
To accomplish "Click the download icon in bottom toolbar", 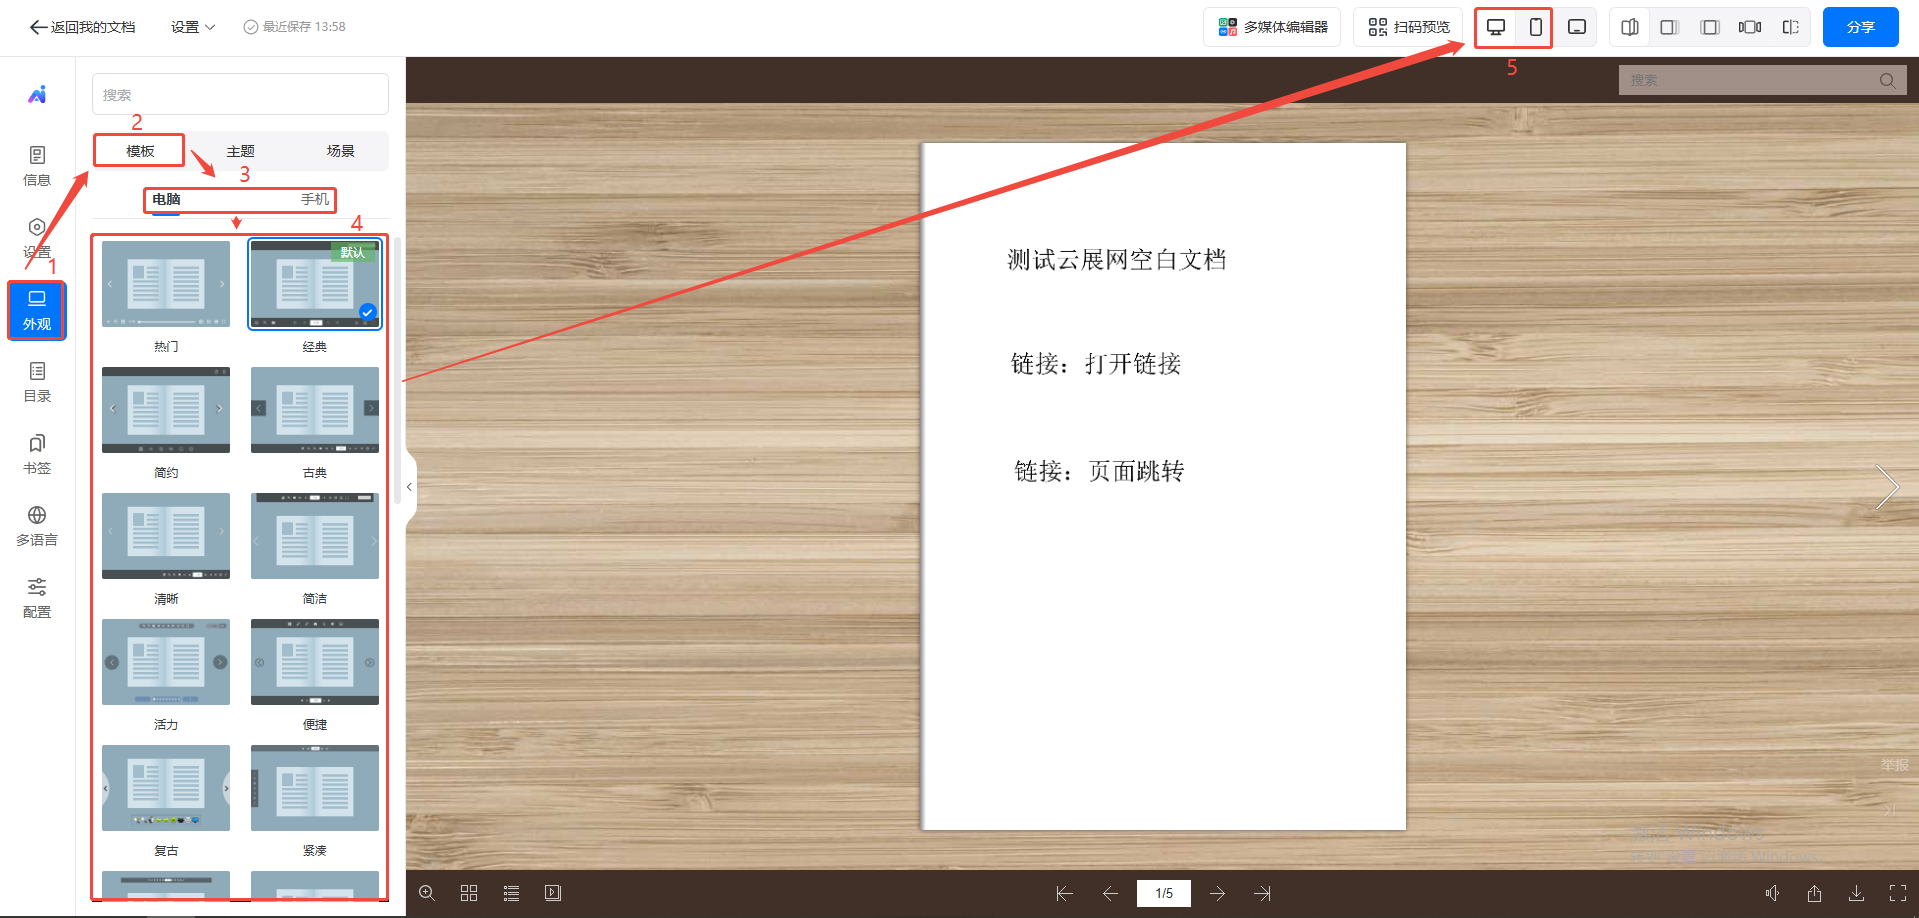I will point(1856,893).
